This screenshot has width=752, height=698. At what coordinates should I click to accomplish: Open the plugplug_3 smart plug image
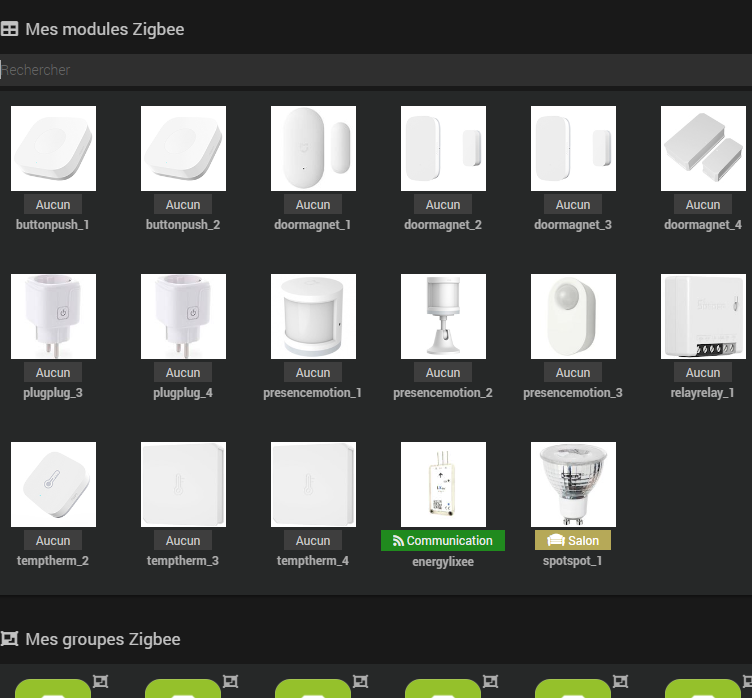click(53, 316)
